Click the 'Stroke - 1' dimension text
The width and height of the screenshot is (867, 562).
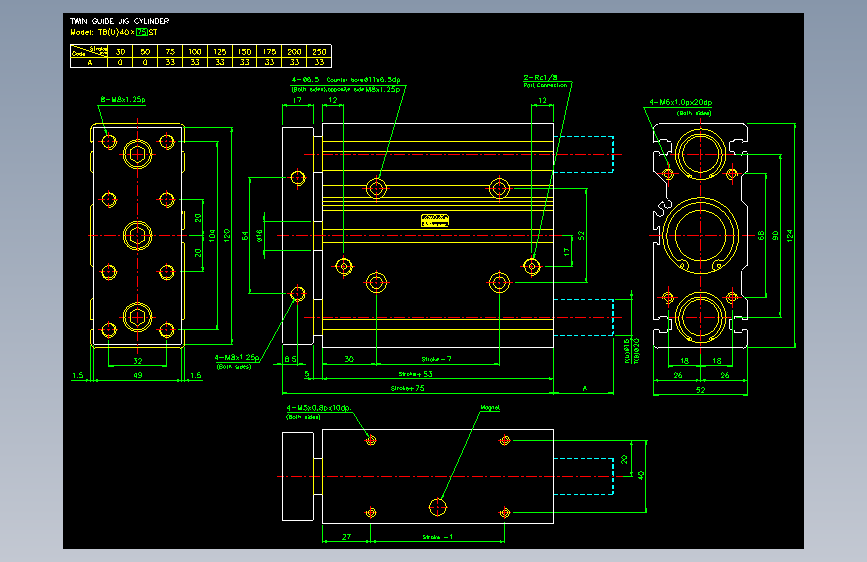click(437, 537)
